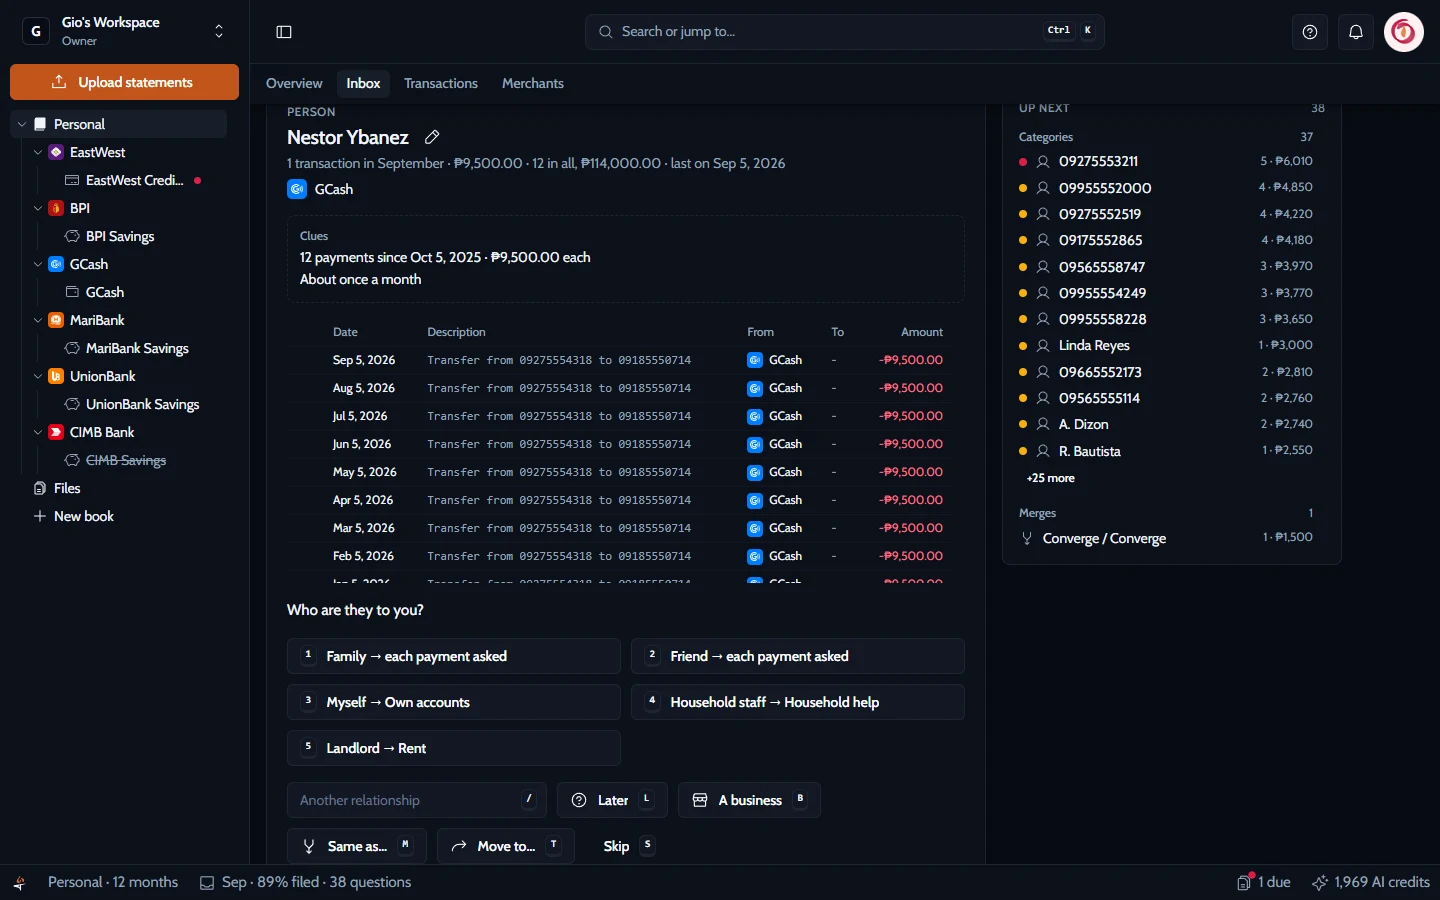Select the Inbox tab
1440x900 pixels.
pyautogui.click(x=363, y=83)
